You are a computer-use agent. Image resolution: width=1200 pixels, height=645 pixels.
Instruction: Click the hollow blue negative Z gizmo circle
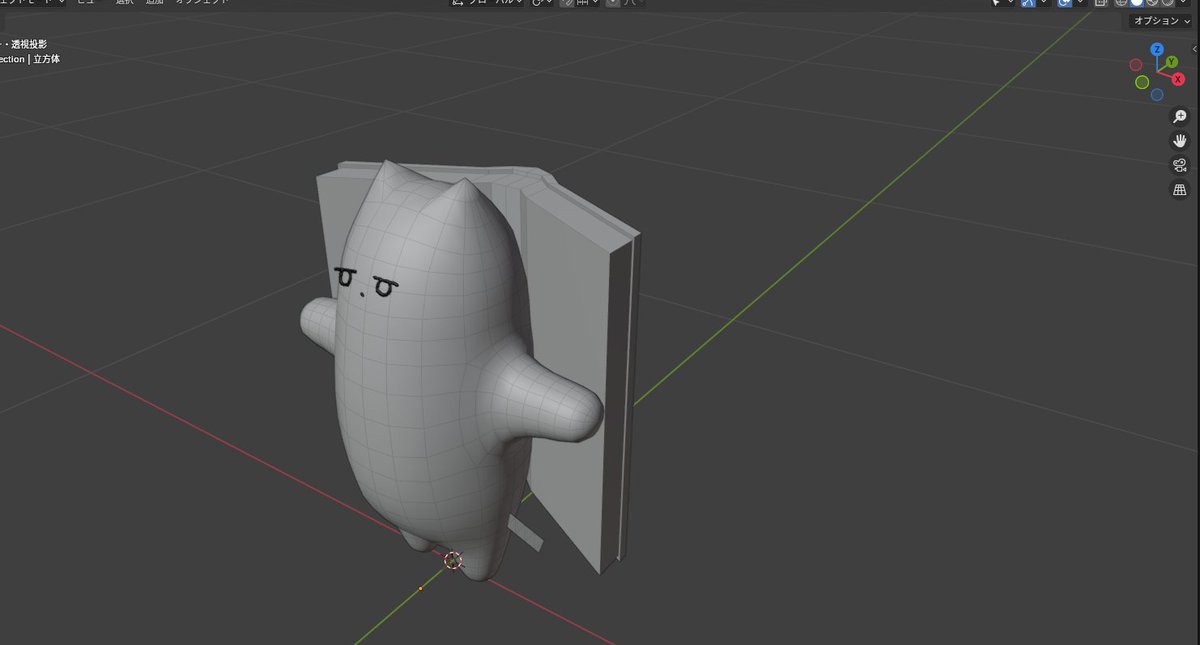[x=1157, y=95]
